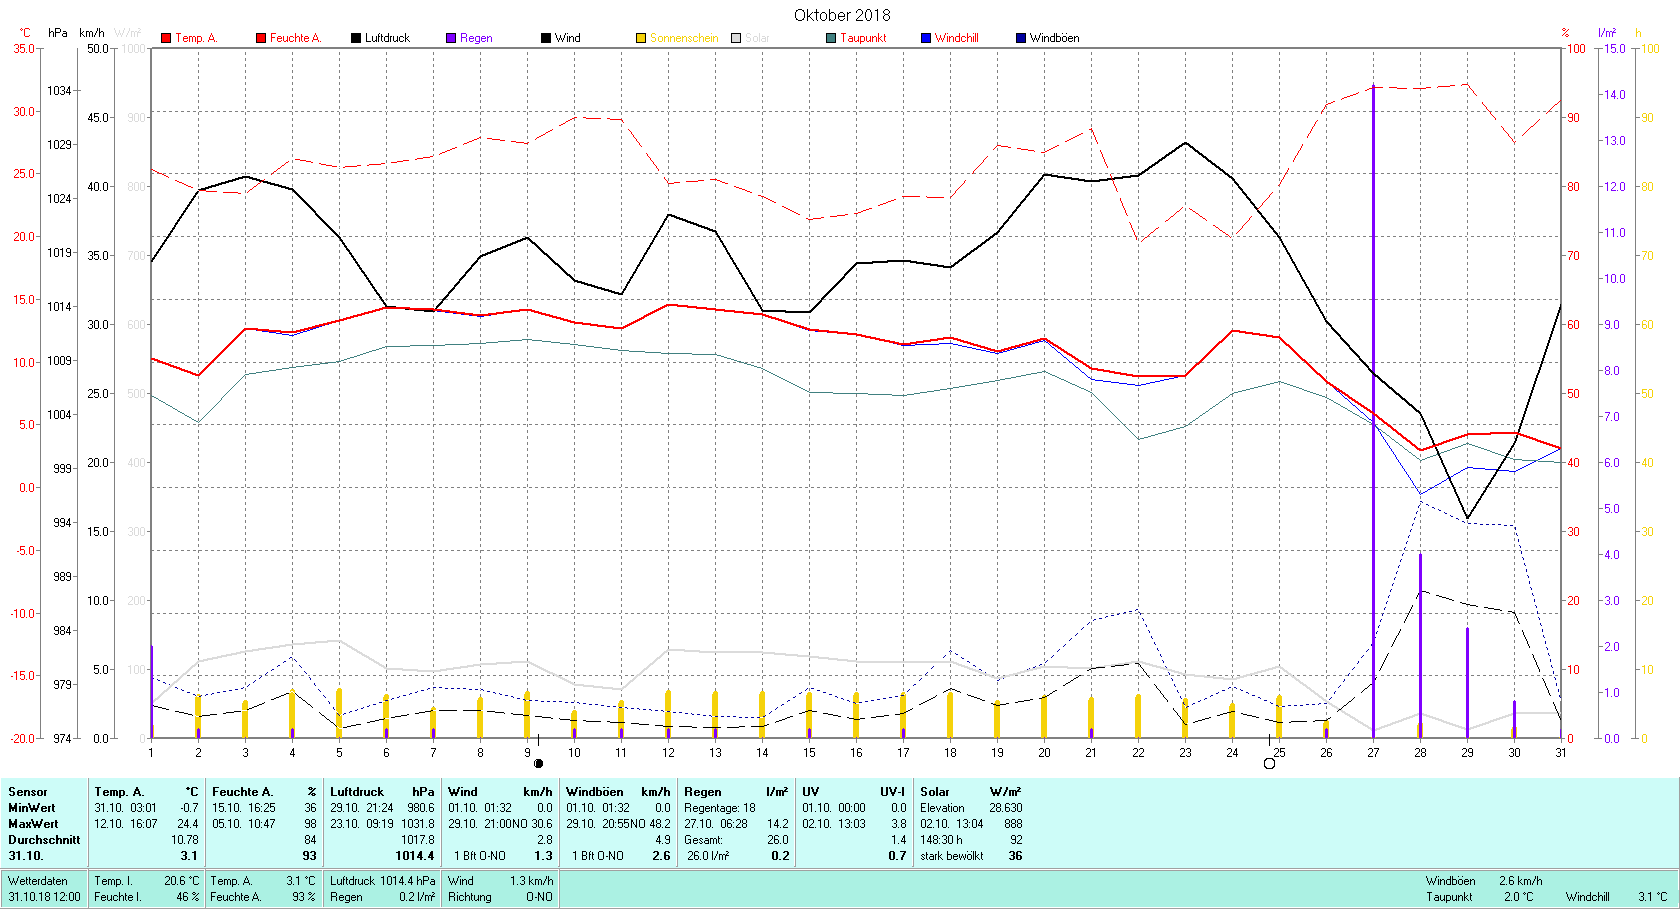1680x909 pixels.
Task: Click the 'Regentage: 18' entry
Action: (720, 808)
